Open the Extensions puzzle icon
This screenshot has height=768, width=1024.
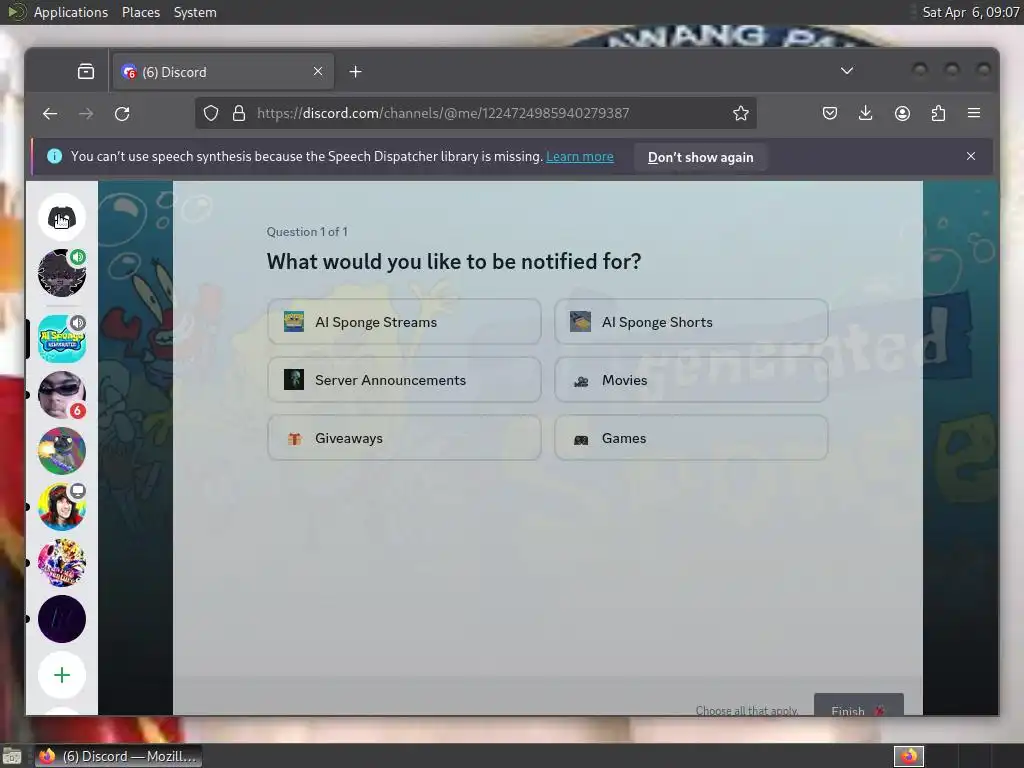click(938, 114)
